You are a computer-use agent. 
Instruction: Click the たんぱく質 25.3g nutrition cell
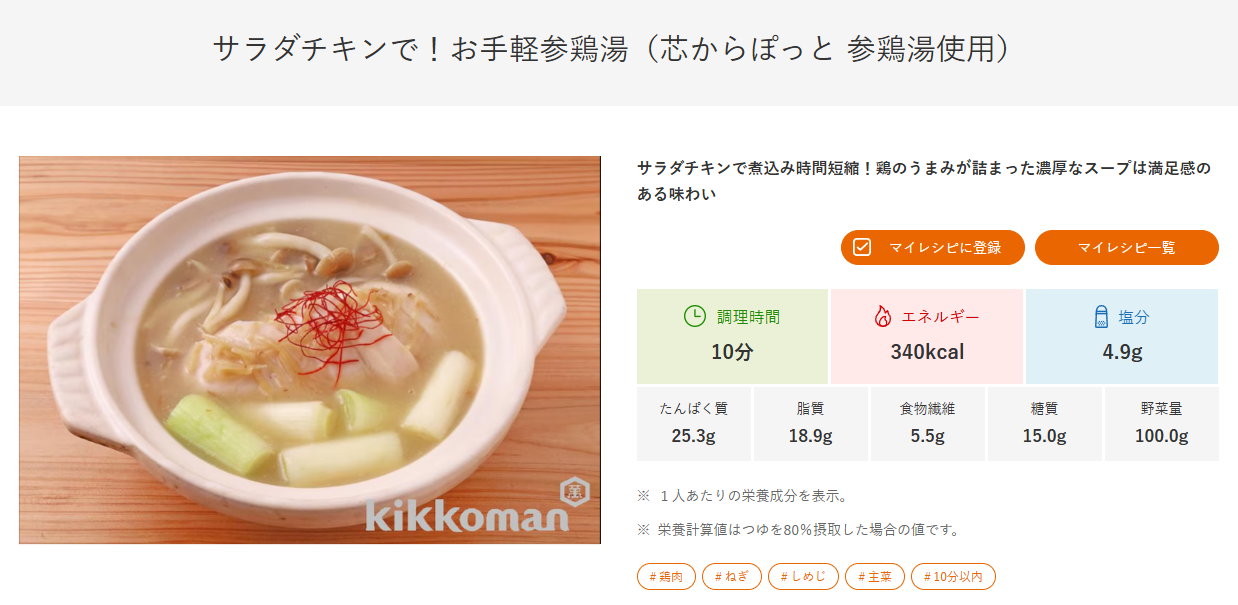click(x=694, y=424)
